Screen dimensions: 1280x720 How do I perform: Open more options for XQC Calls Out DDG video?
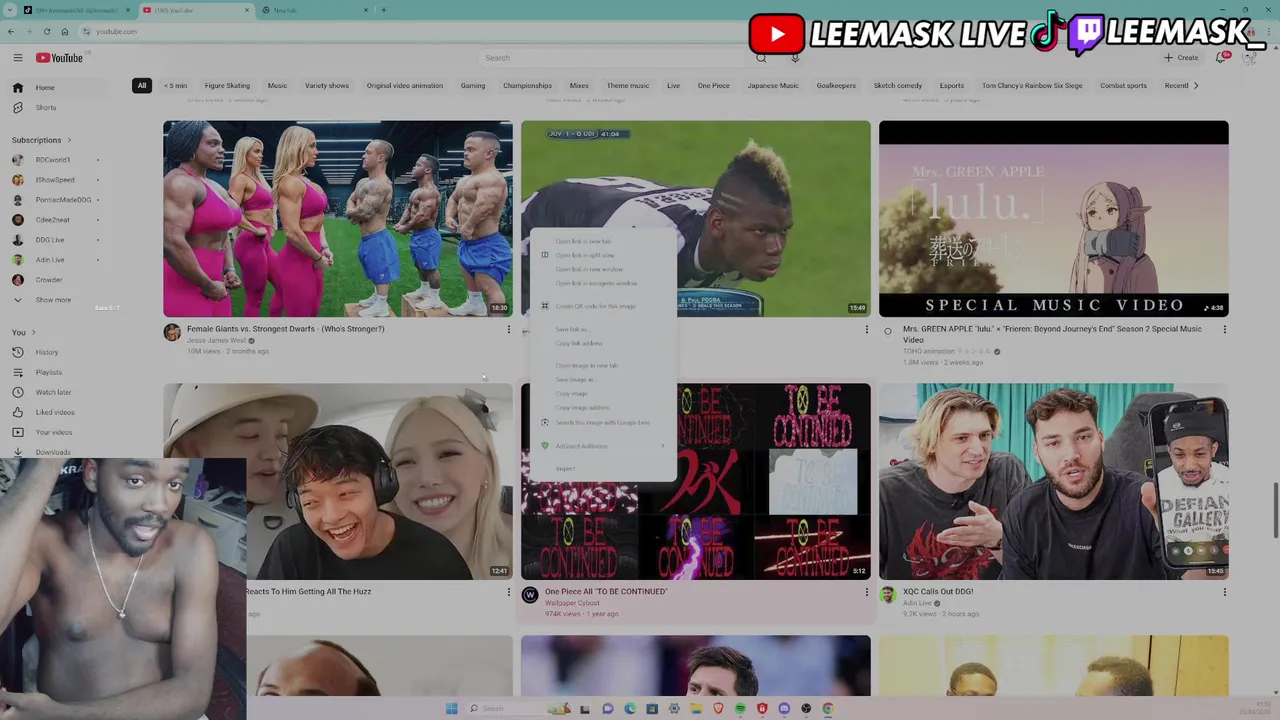coord(1224,592)
